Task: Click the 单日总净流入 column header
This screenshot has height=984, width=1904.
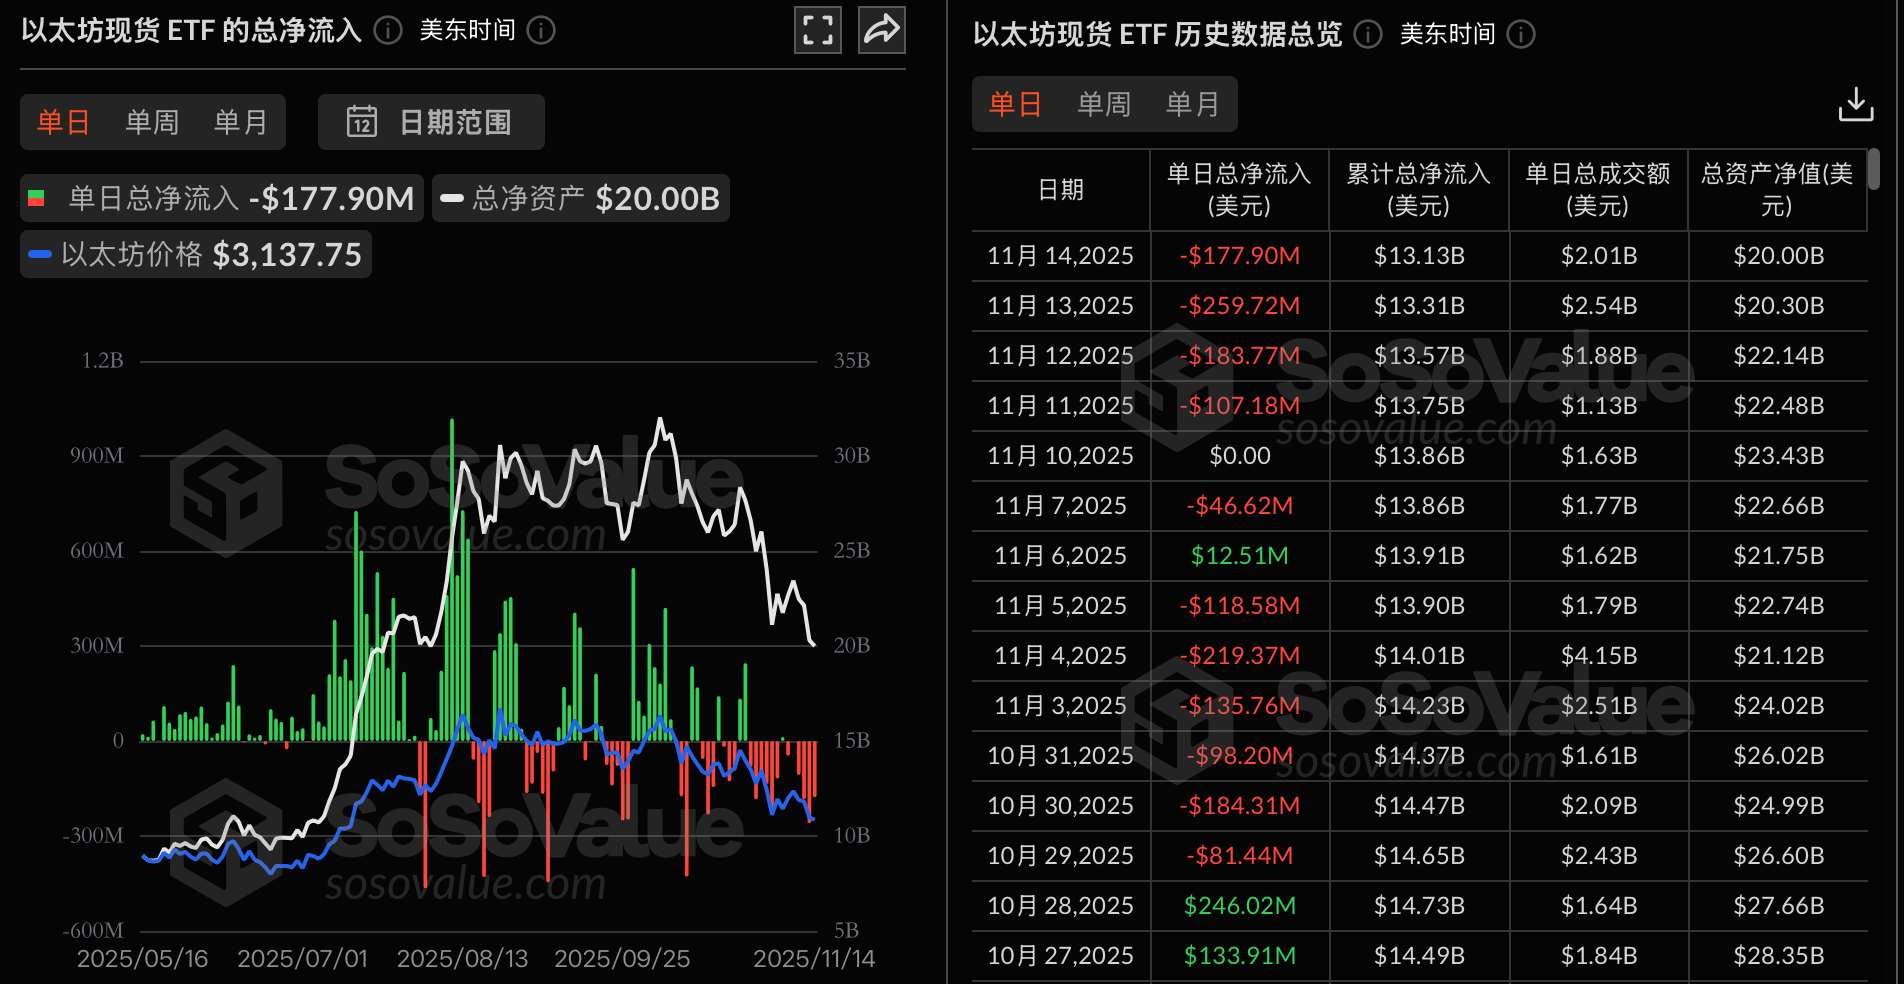Action: [1239, 190]
